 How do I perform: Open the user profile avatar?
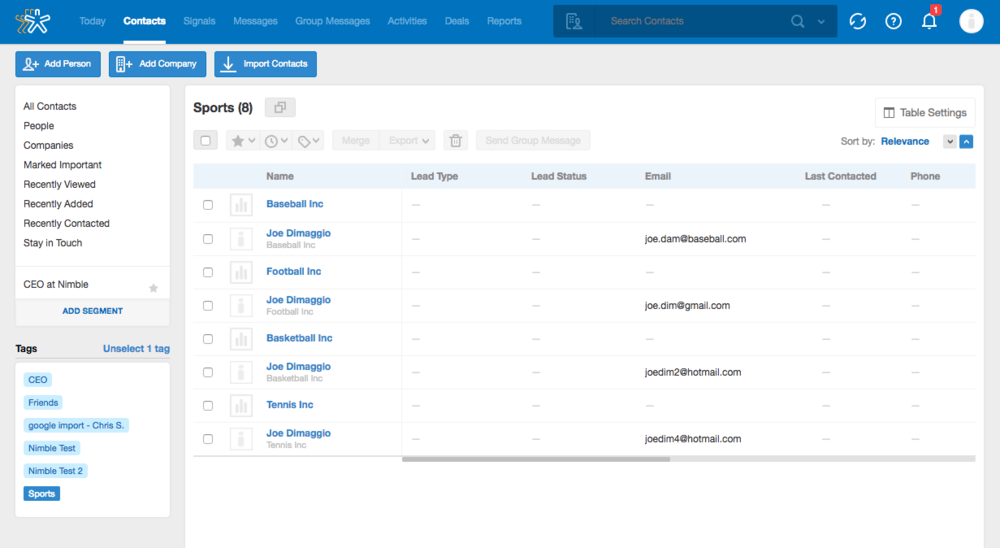tap(971, 21)
